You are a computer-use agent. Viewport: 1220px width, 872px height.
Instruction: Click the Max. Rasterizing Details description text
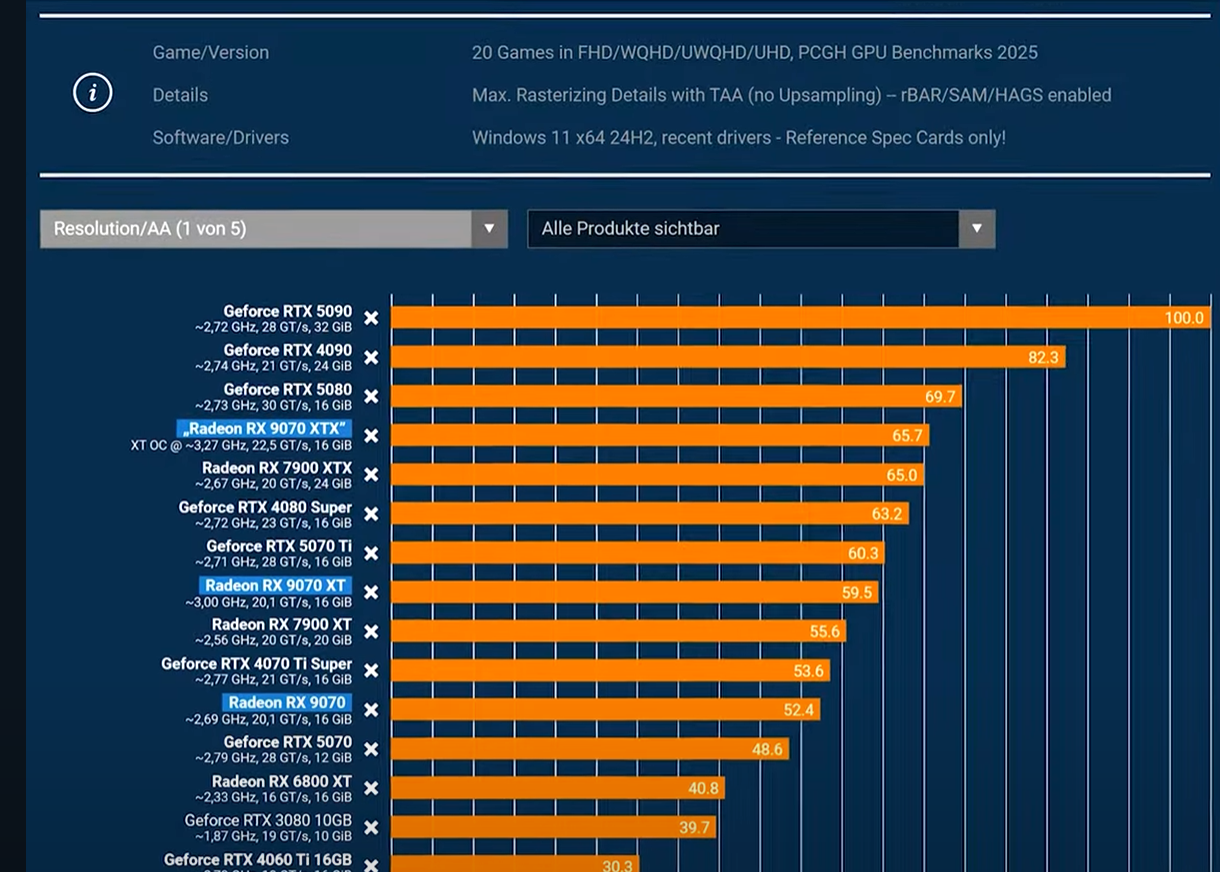click(791, 95)
